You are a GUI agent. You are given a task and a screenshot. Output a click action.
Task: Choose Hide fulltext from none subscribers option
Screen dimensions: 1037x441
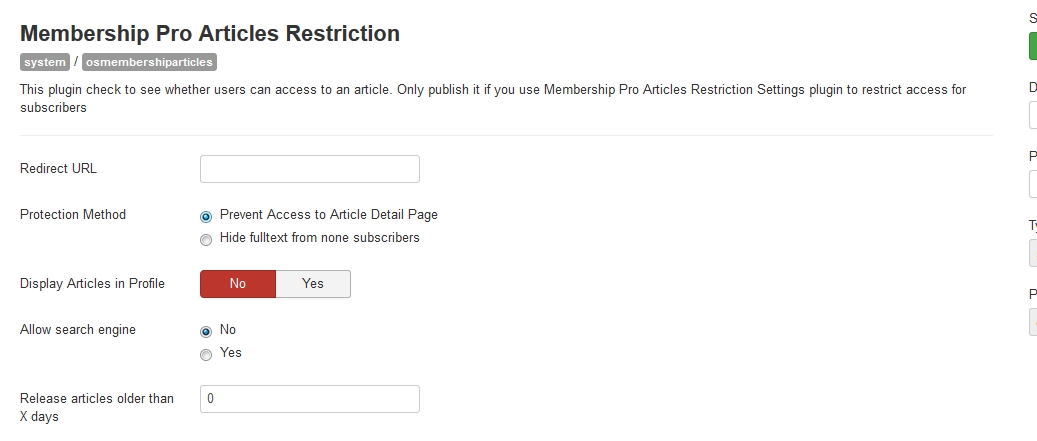[206, 240]
